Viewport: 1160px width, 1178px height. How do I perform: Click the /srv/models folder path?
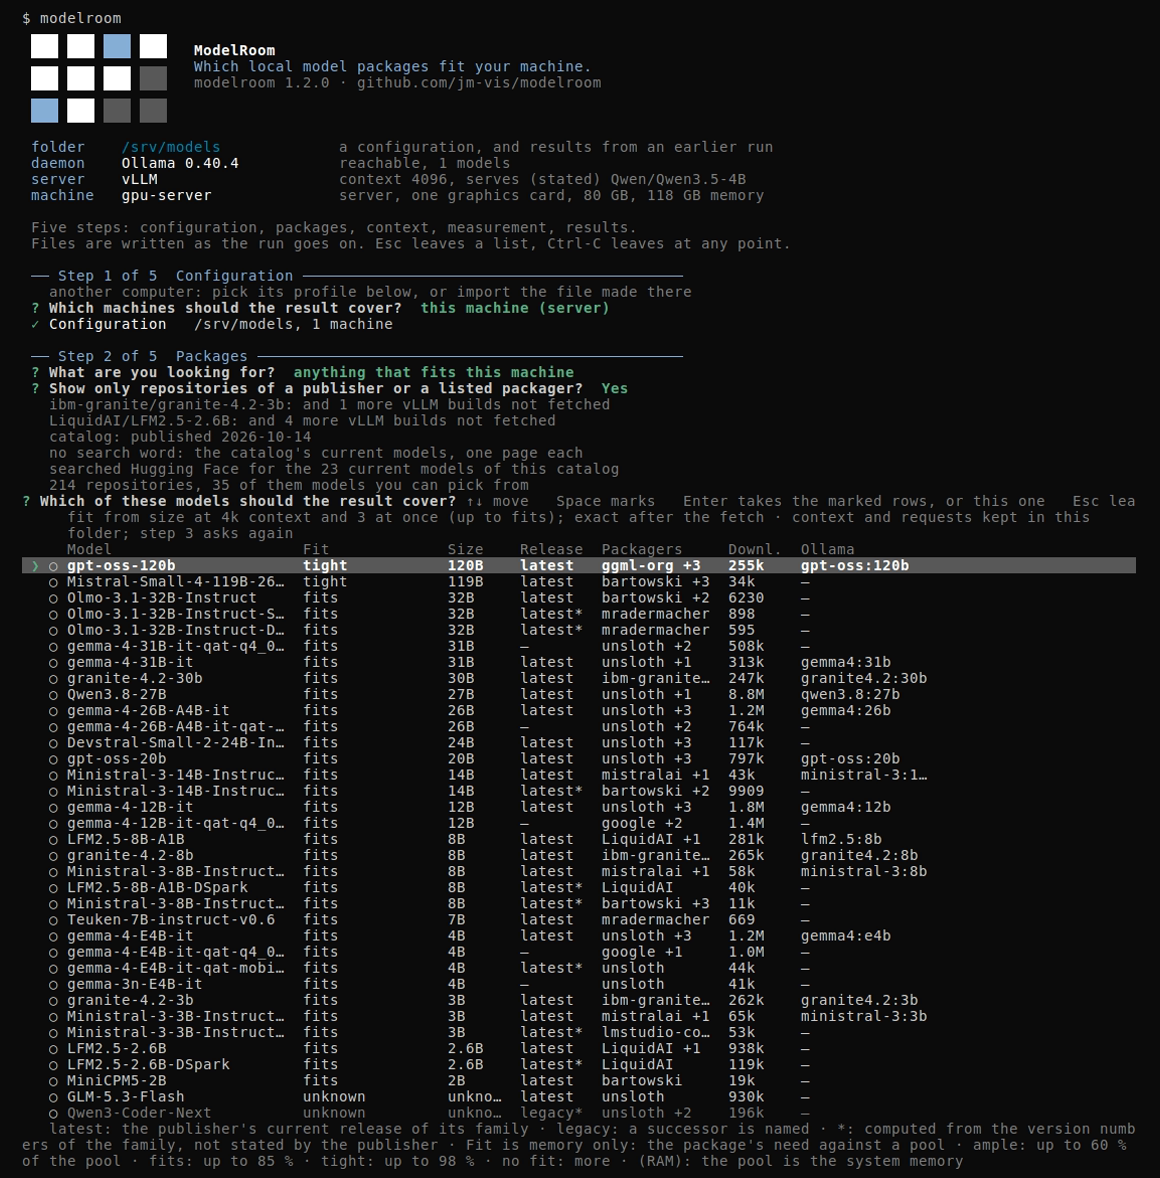(x=171, y=147)
